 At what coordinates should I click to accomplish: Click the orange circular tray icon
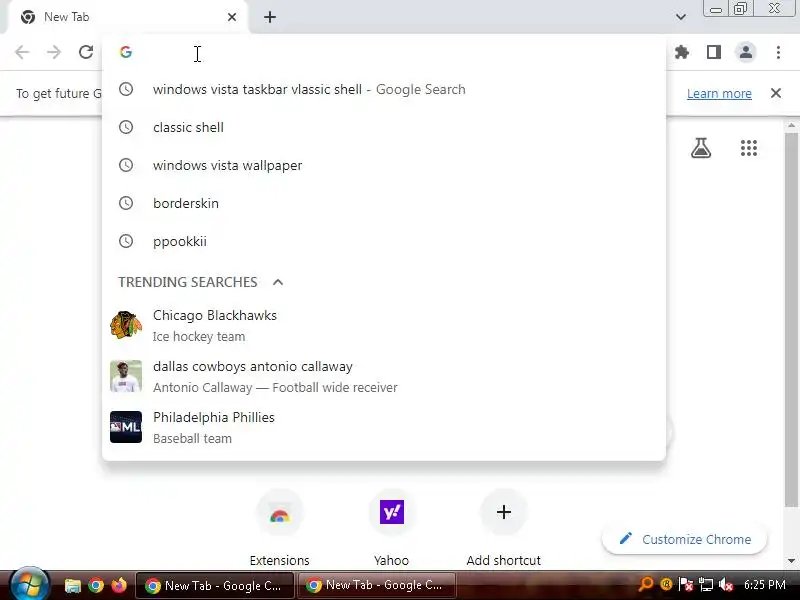tap(666, 584)
